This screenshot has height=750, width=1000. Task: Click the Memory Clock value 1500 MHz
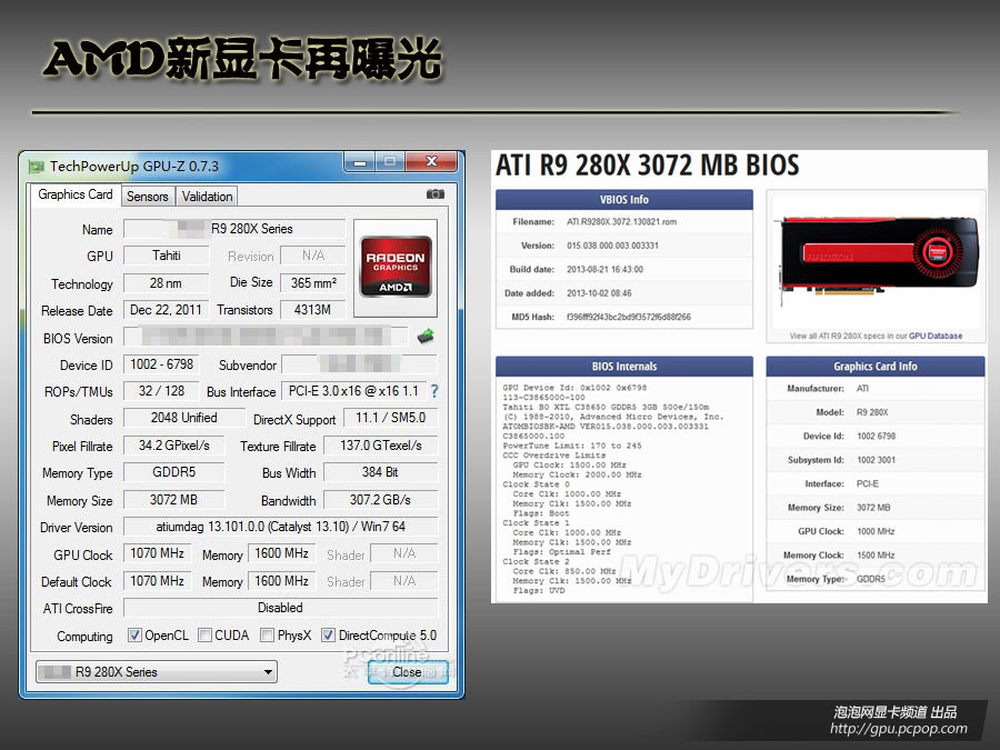[x=876, y=555]
